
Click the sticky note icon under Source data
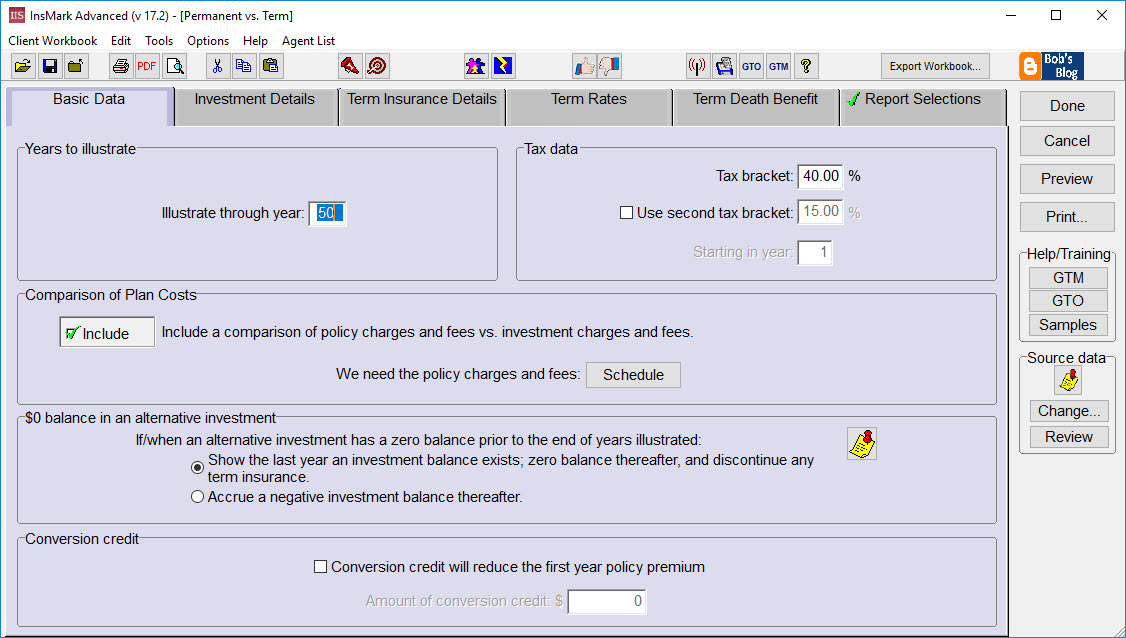click(x=1068, y=380)
